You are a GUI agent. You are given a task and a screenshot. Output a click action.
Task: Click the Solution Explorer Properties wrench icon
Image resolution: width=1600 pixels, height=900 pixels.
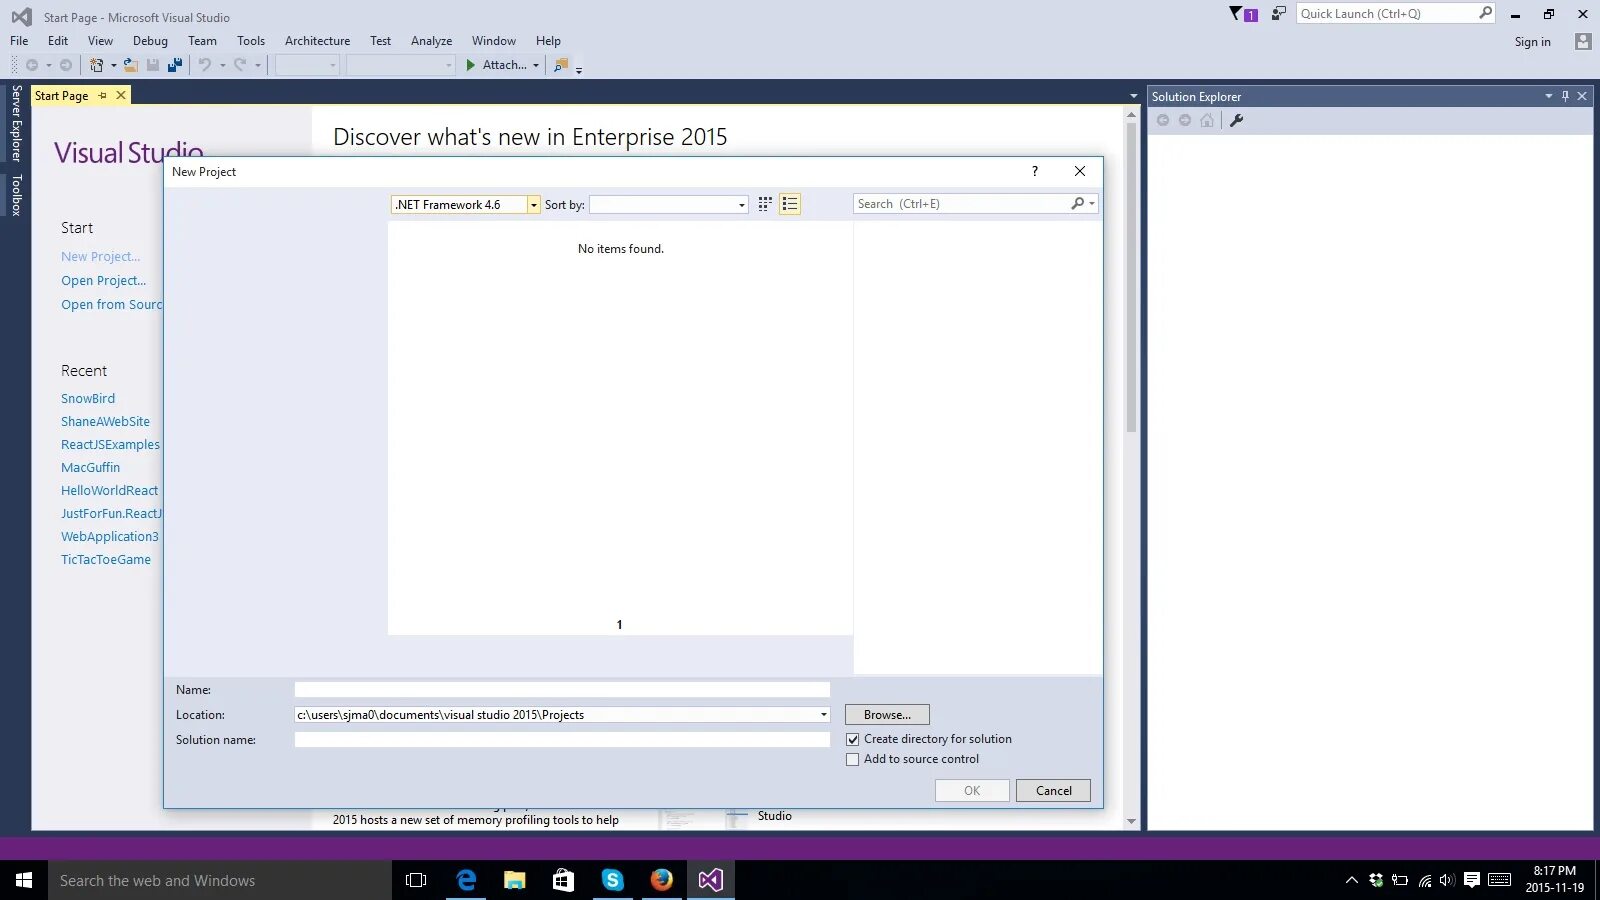click(1236, 120)
